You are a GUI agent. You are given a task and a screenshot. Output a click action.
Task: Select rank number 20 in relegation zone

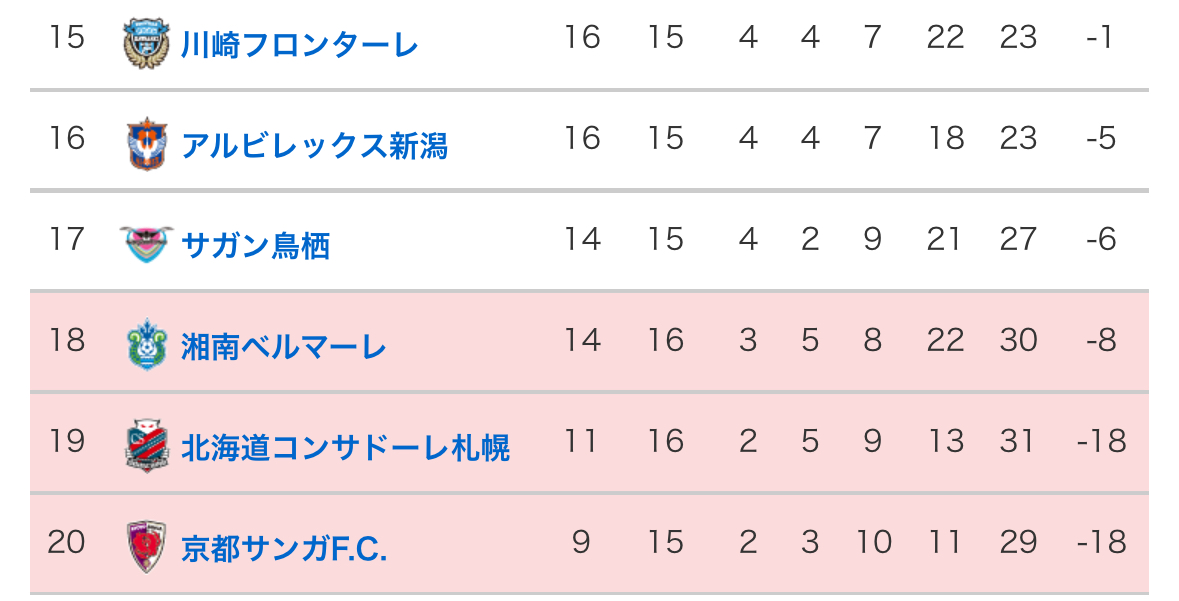[x=67, y=542]
